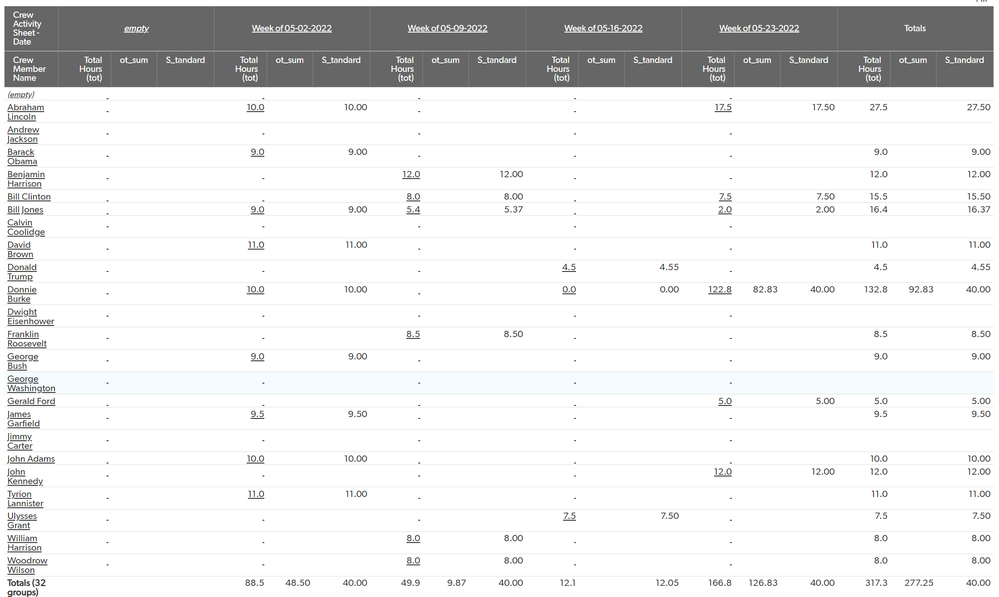999x597 pixels.
Task: Open George Washington crew member link
Action: click(31, 384)
